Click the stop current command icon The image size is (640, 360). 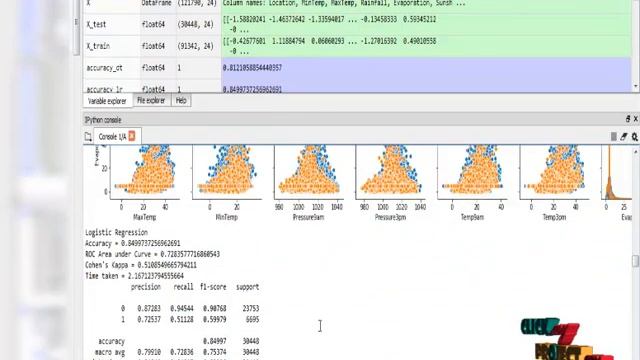point(613,137)
